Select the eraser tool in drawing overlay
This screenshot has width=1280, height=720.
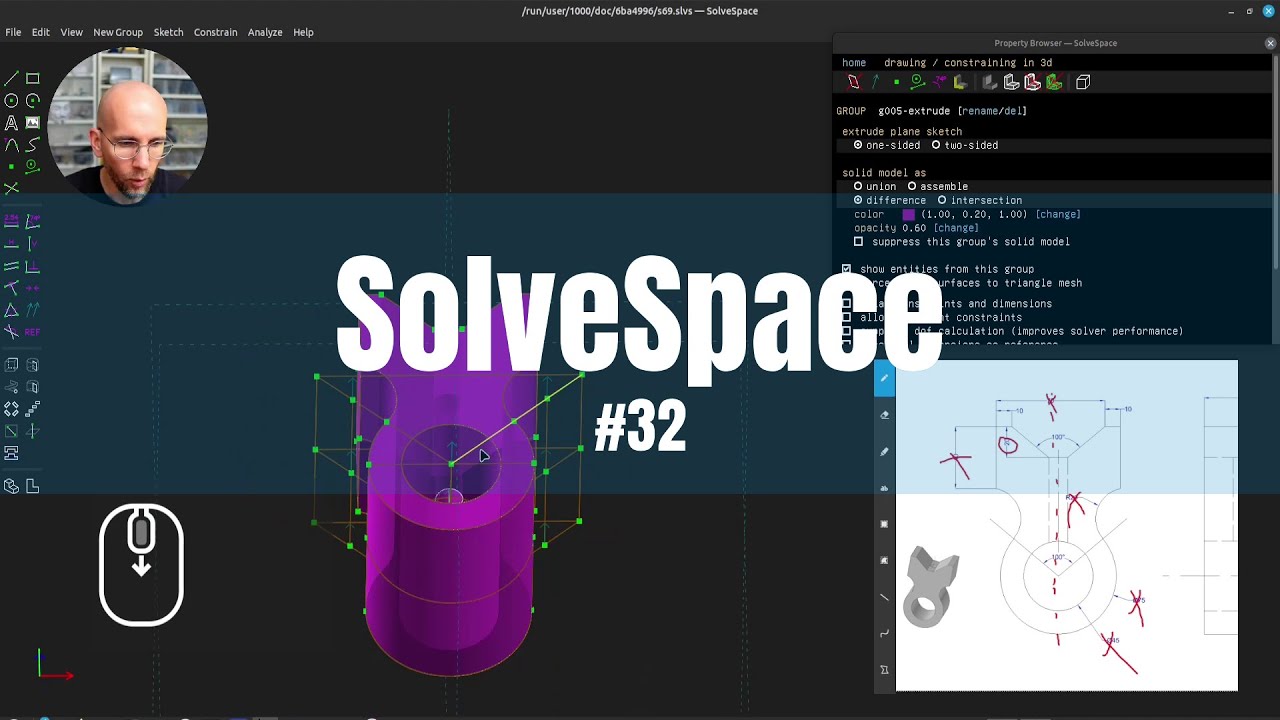click(x=884, y=415)
